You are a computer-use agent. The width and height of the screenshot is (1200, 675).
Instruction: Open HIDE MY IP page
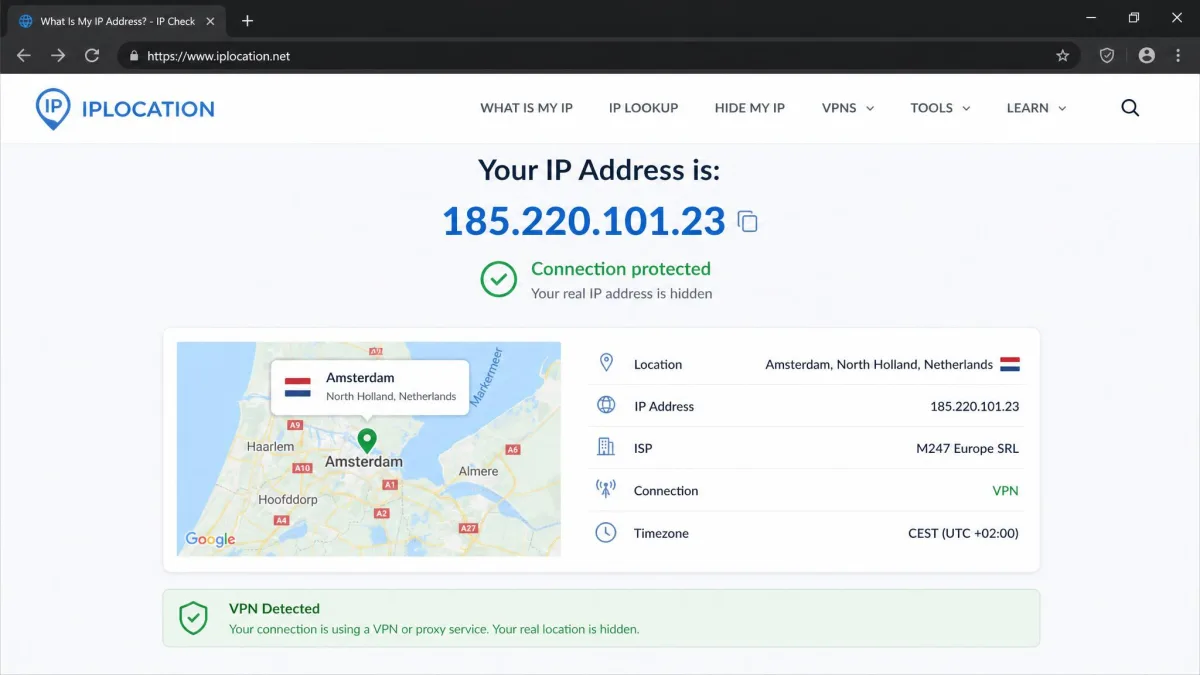point(750,108)
